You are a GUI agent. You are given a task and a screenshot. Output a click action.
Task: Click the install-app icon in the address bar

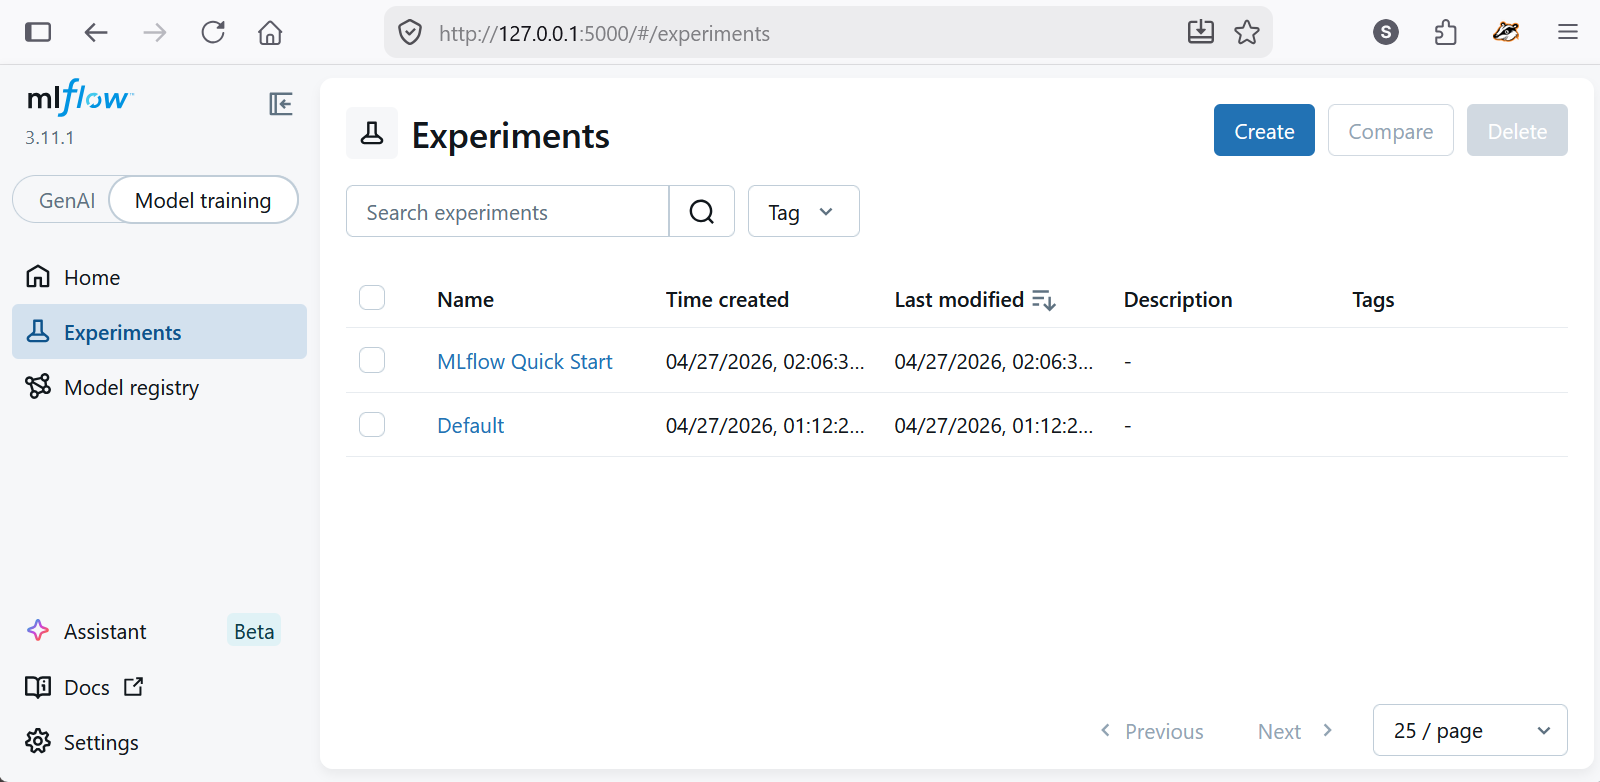[x=1201, y=32]
